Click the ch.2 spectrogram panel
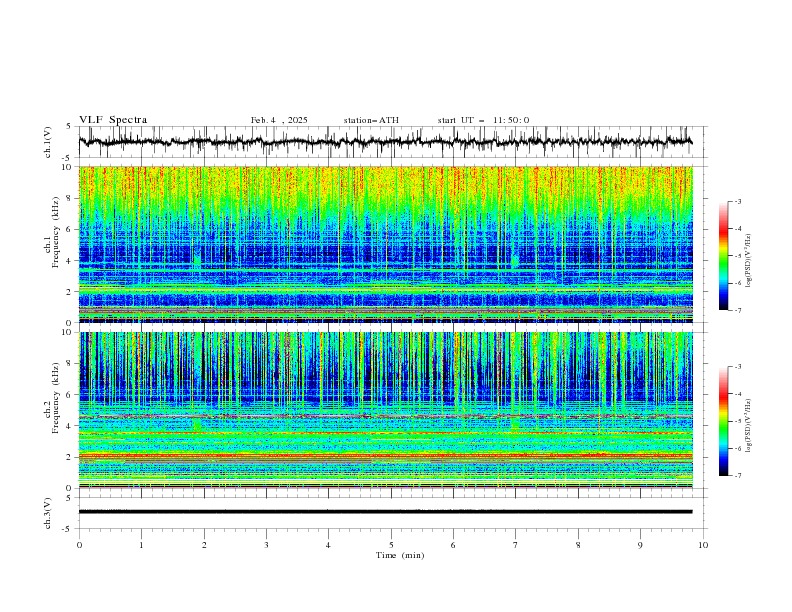Screen dimensions: 792x612 coord(386,410)
